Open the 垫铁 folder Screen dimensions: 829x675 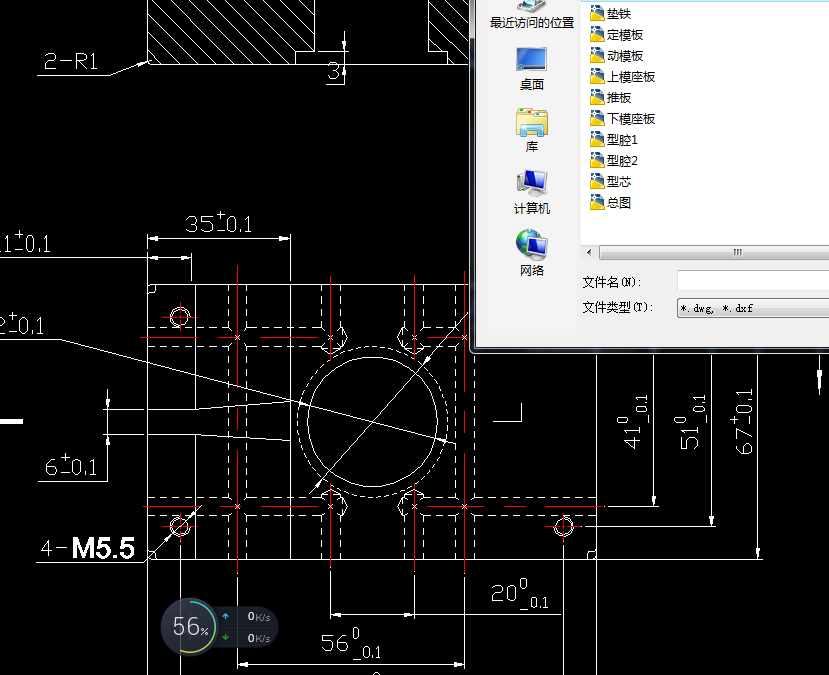611,13
